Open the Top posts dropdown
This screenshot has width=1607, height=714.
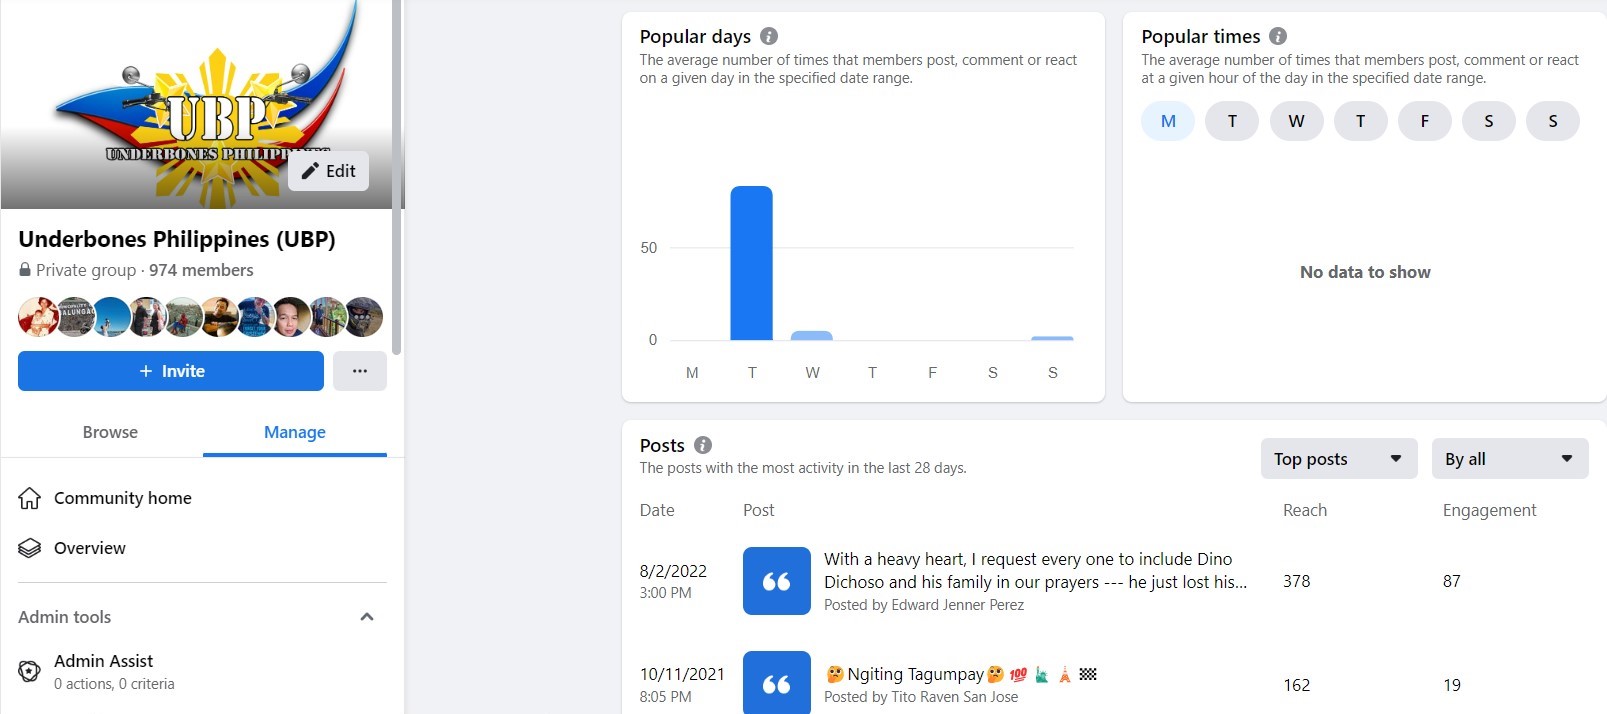[1338, 459]
